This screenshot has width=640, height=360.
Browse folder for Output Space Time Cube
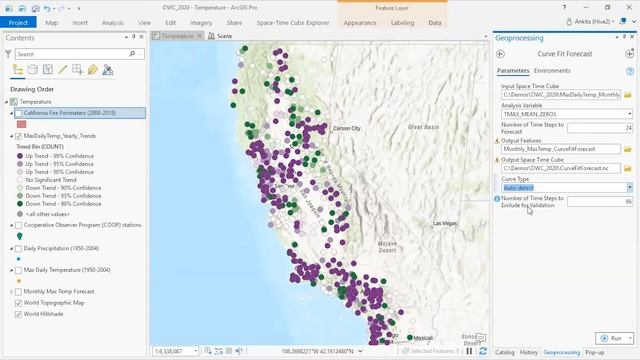pyautogui.click(x=628, y=168)
